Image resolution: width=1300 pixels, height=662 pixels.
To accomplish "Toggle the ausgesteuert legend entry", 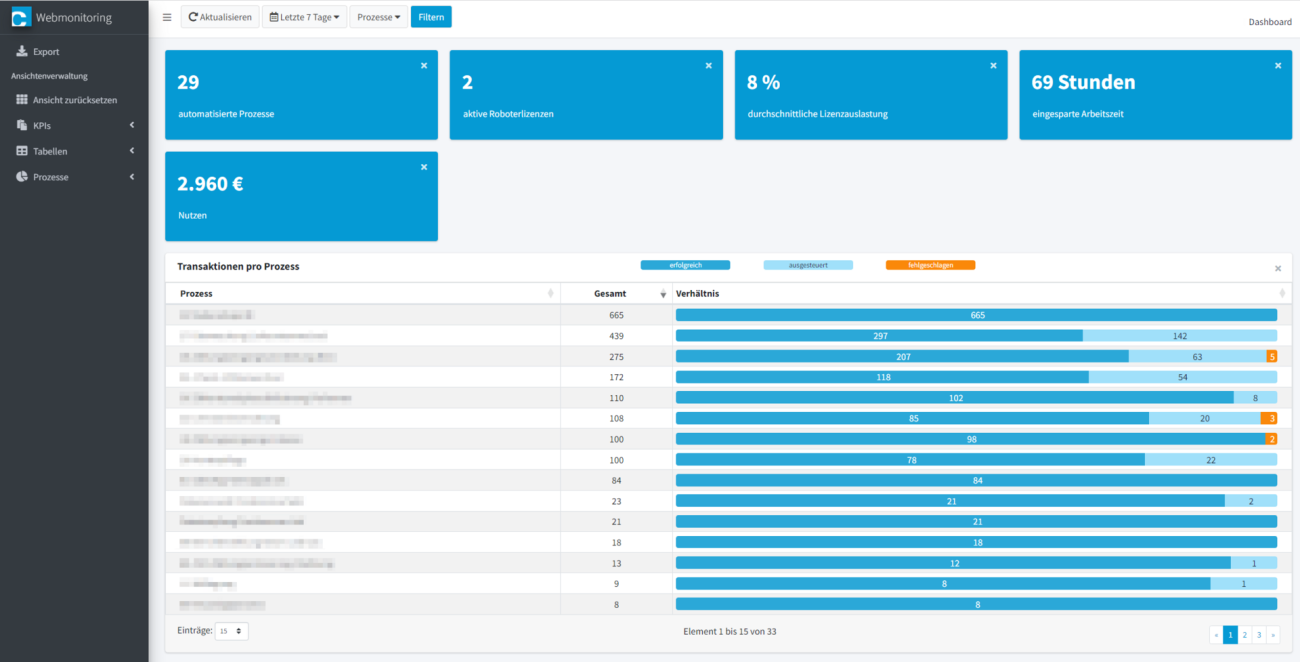I will tap(808, 265).
